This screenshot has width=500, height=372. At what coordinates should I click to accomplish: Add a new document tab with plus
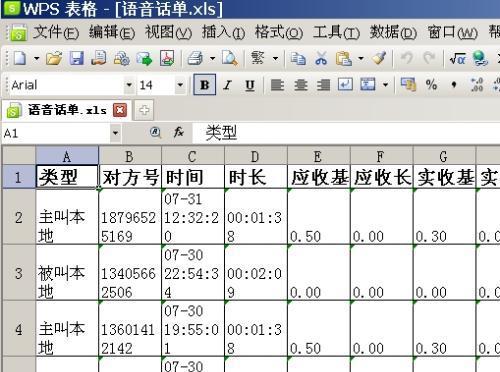coord(144,110)
